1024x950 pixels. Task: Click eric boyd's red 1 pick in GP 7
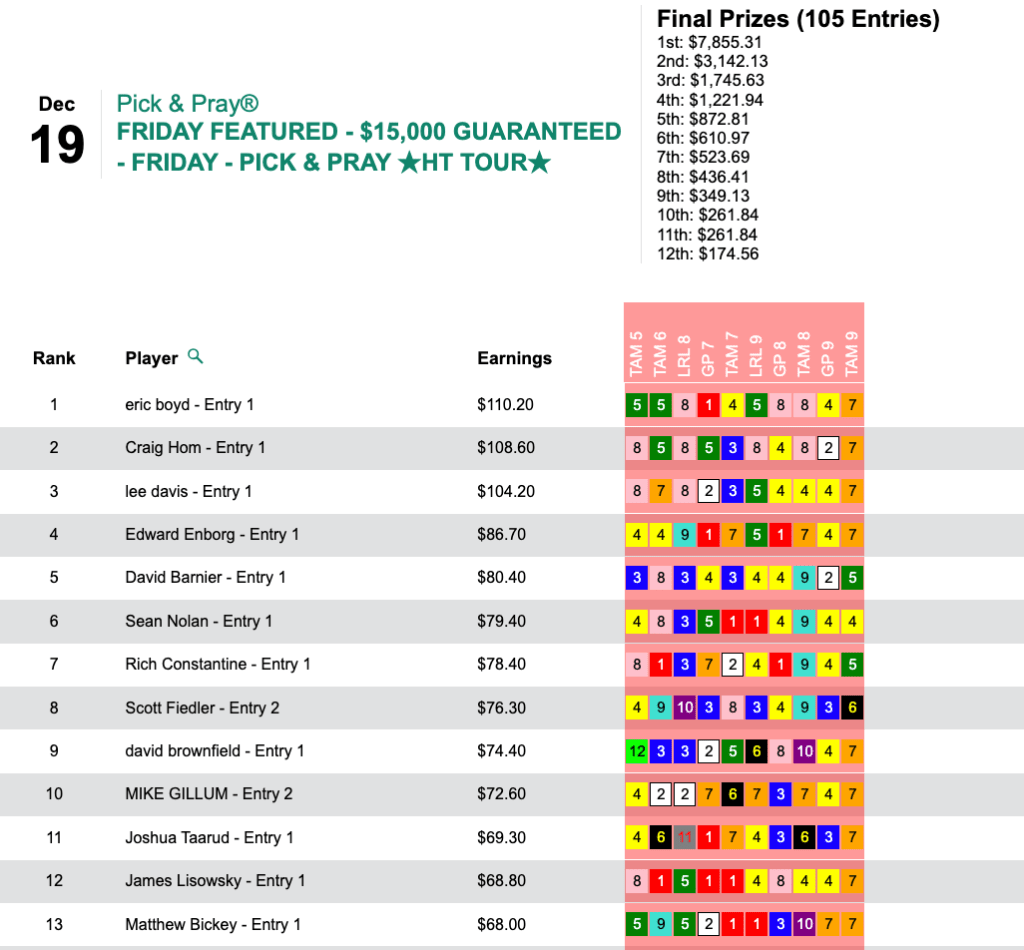click(708, 405)
